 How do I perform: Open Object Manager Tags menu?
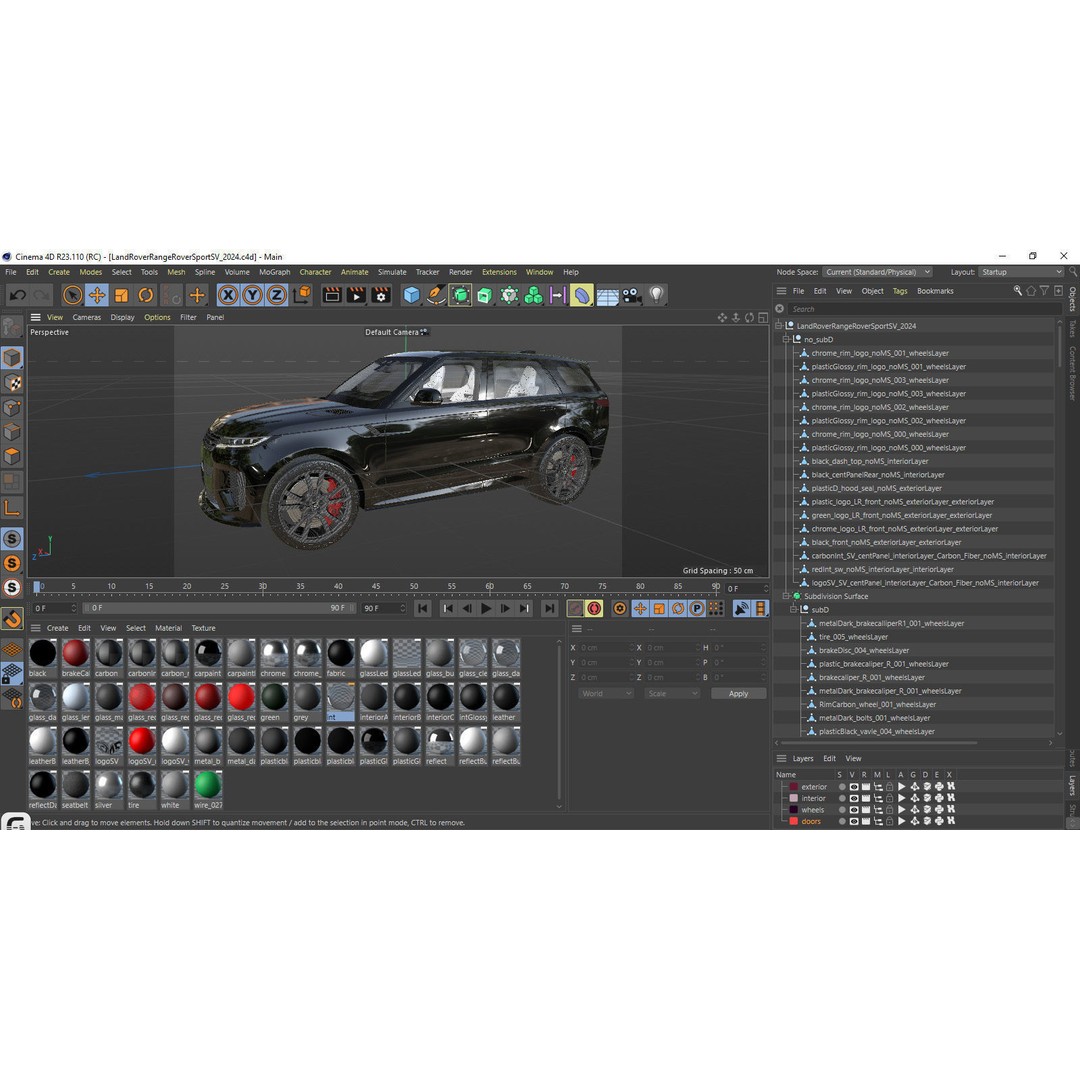point(900,291)
